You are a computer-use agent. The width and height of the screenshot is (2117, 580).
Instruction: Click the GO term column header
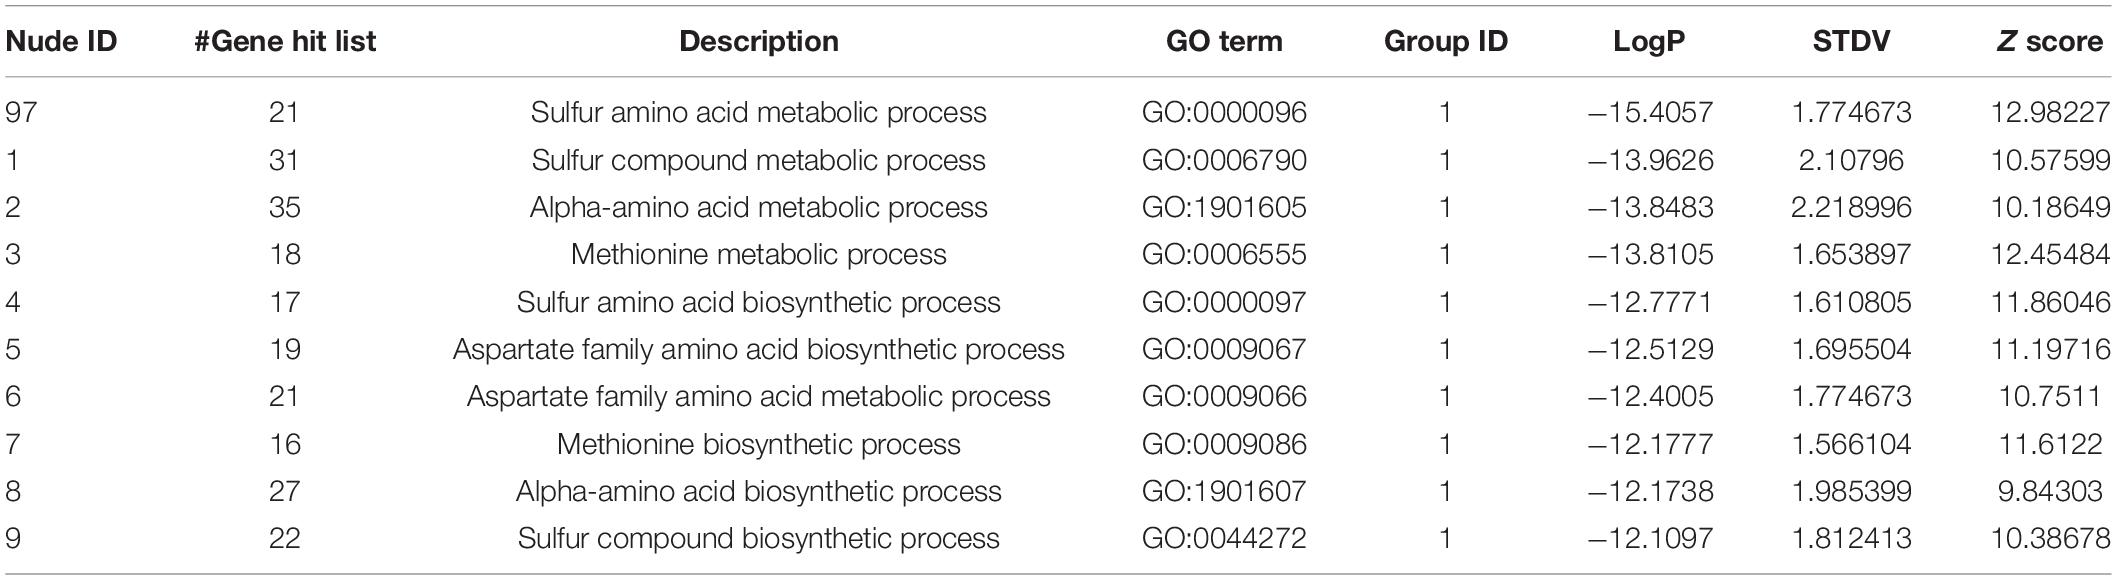[x=1224, y=41]
